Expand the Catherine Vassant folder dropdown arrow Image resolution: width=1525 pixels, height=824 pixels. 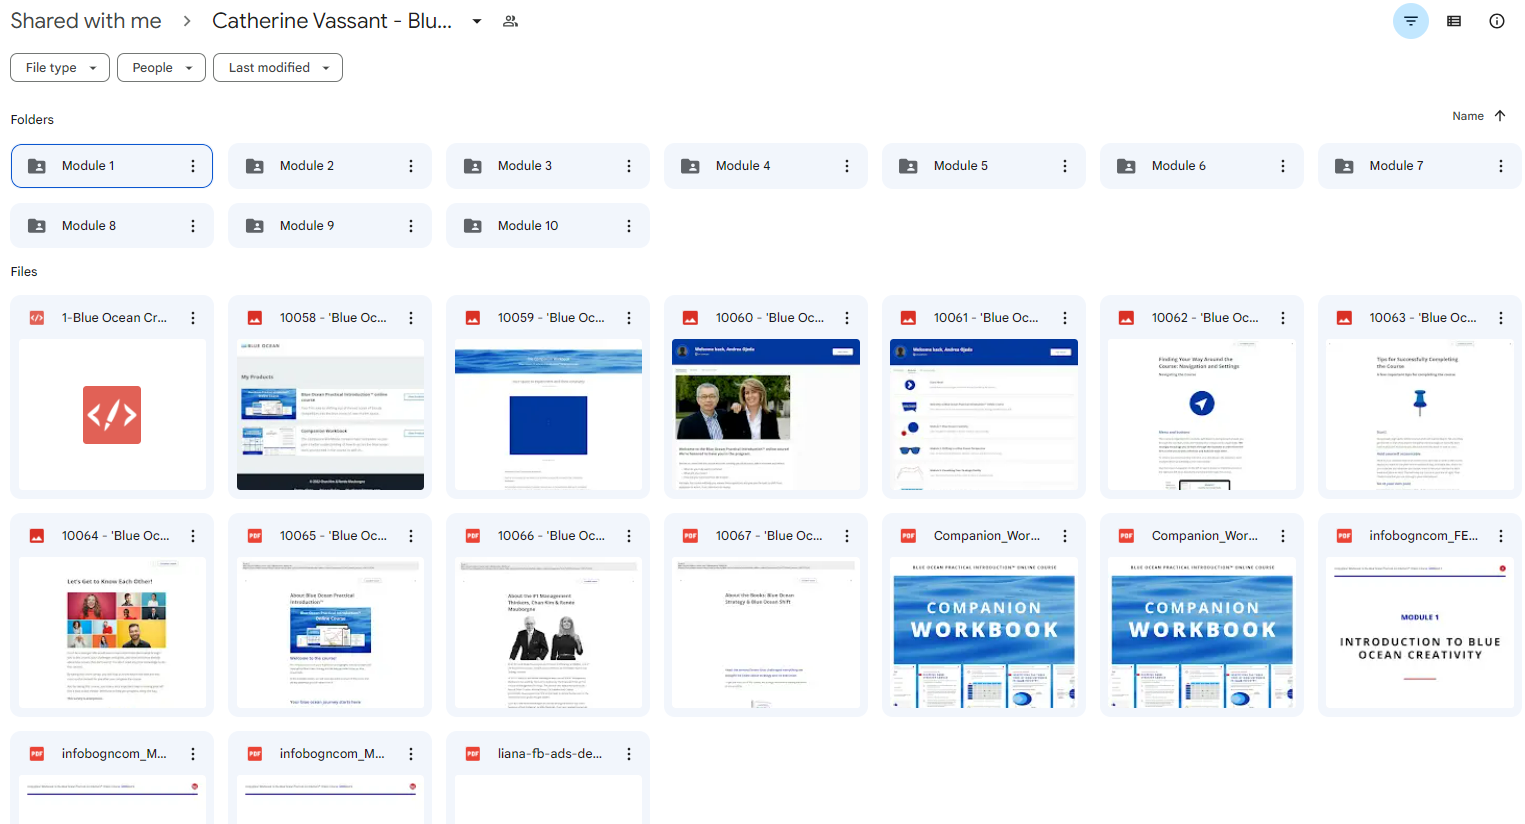pyautogui.click(x=477, y=21)
